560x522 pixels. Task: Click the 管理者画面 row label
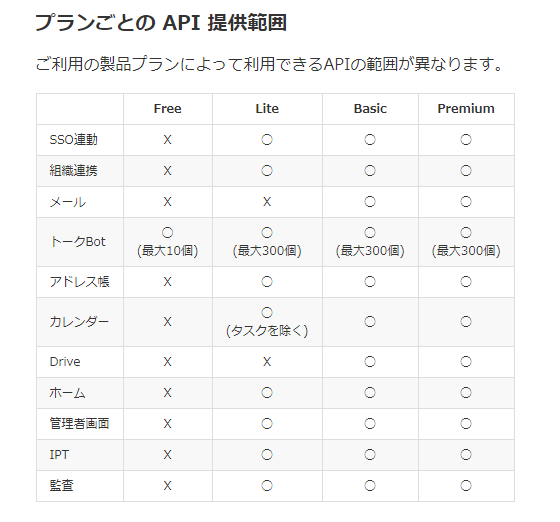[79, 423]
